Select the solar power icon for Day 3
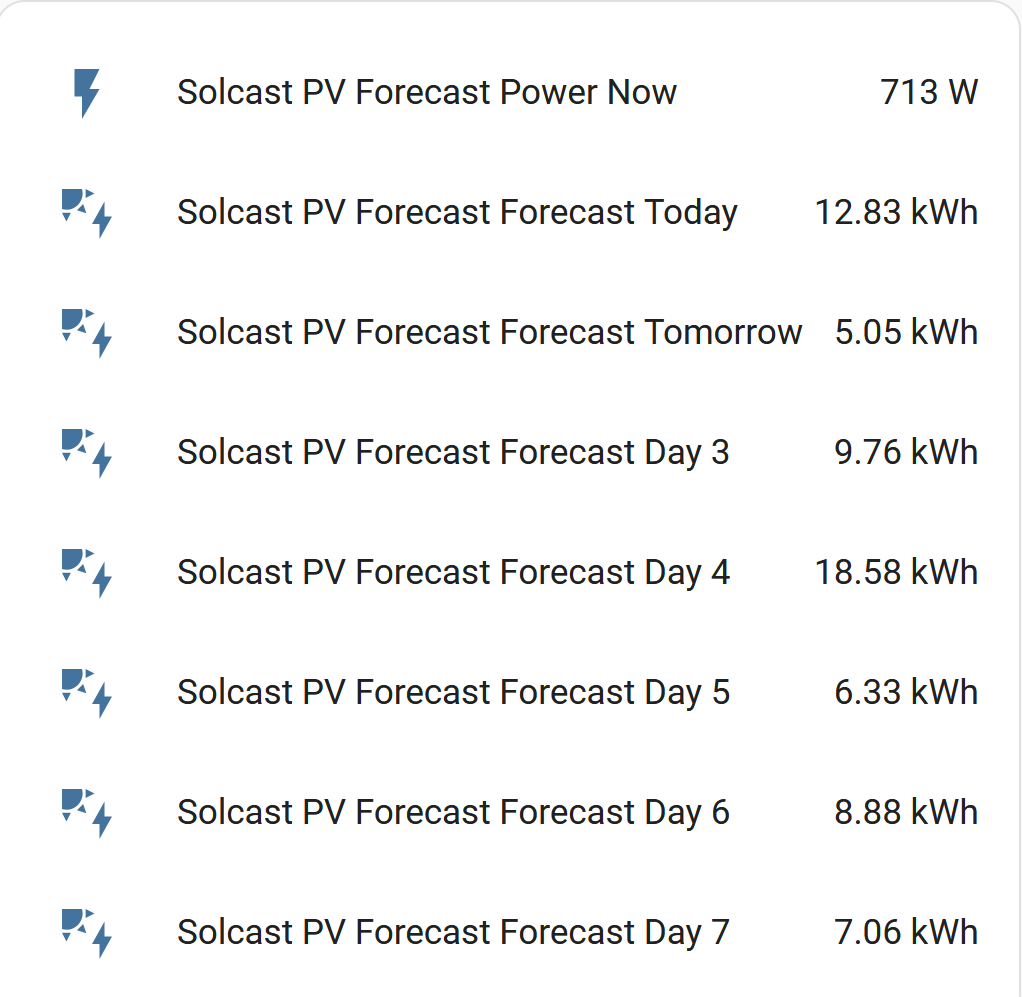Screen dimensions: 1022x997 pos(87,453)
